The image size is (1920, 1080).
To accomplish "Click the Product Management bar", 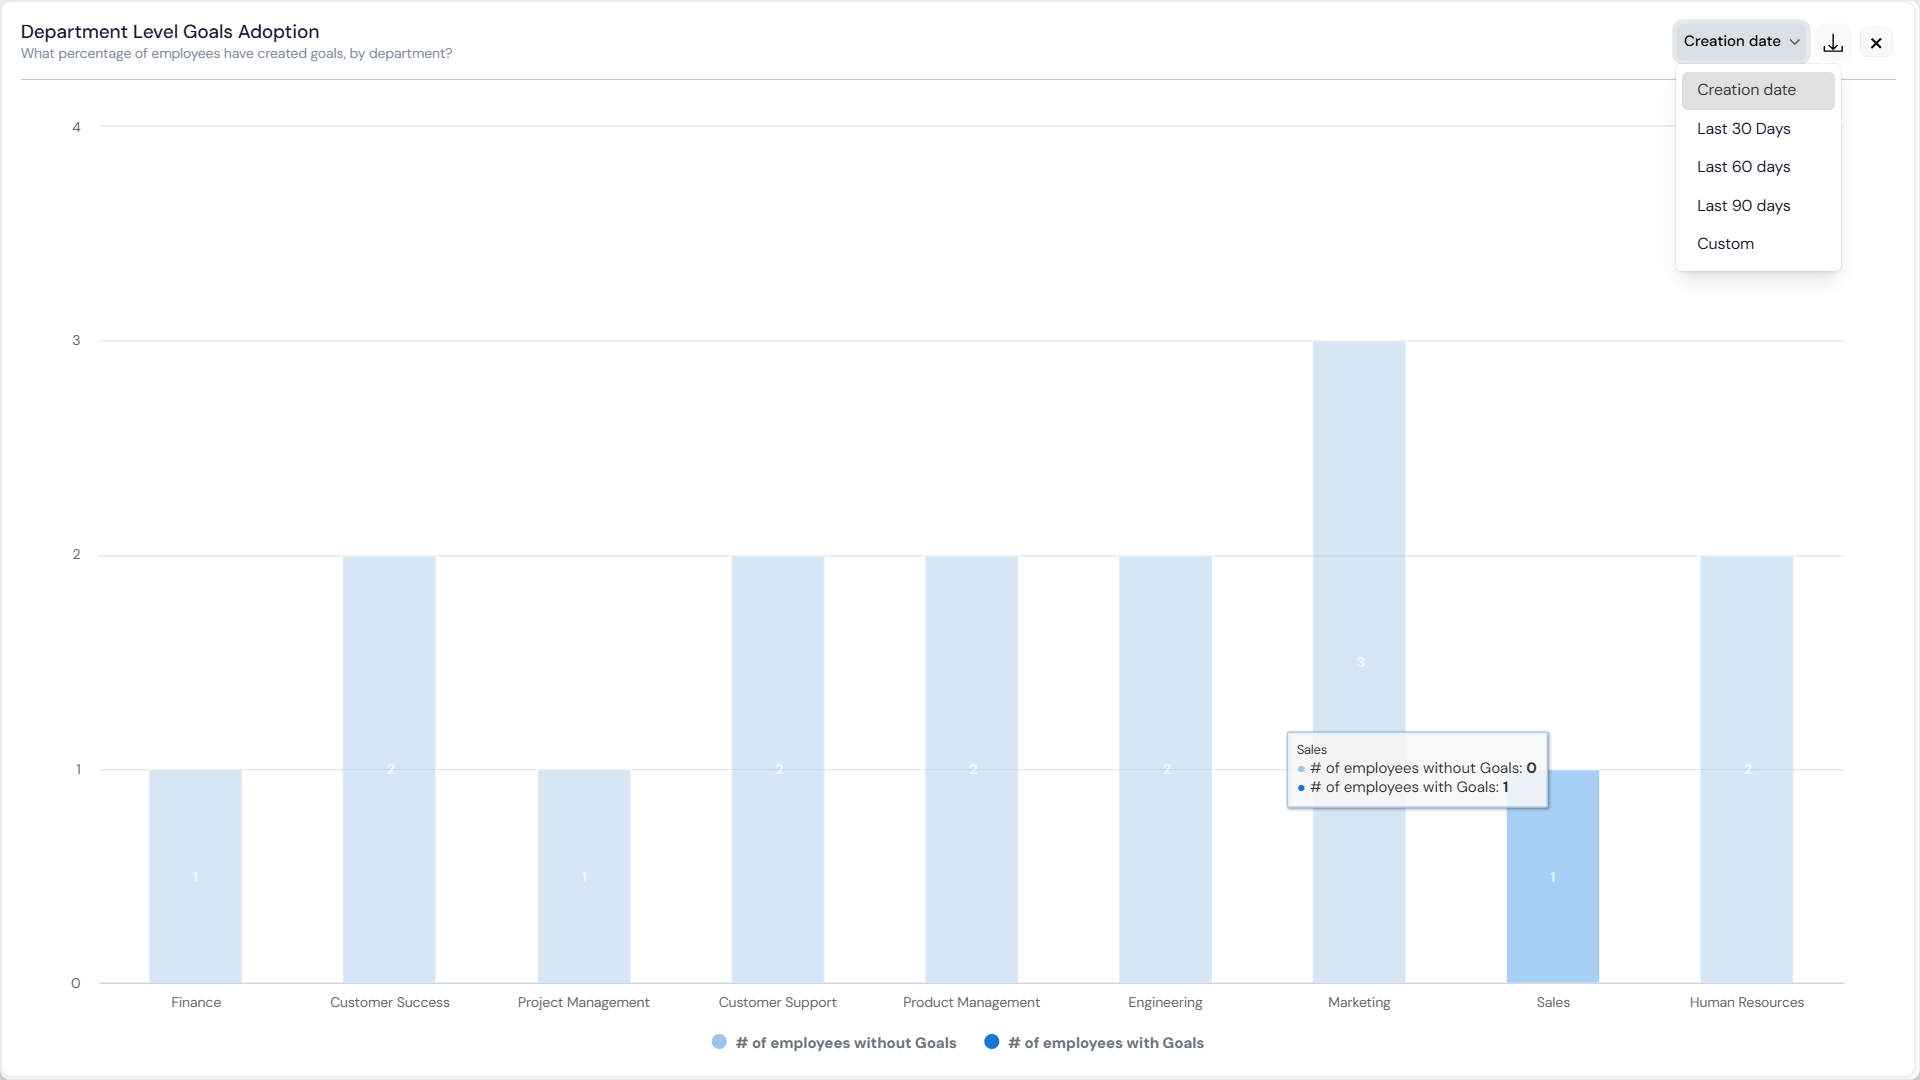I will click(971, 770).
